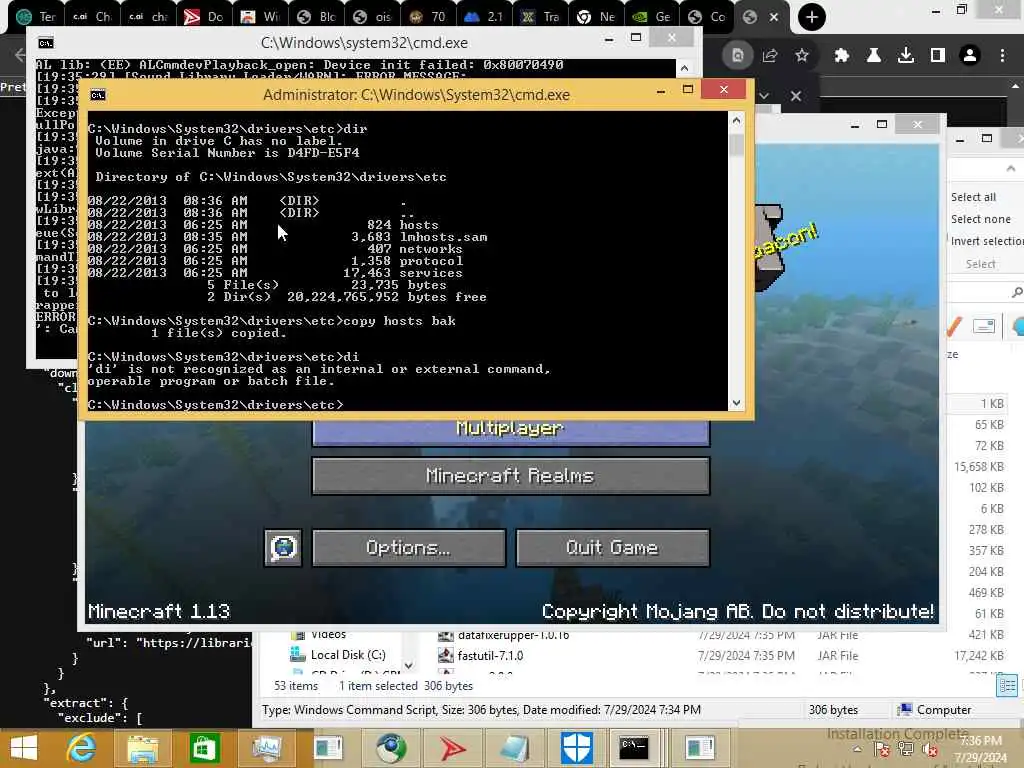Switch to the '2.1' browser tab
1024x768 pixels.
point(484,17)
